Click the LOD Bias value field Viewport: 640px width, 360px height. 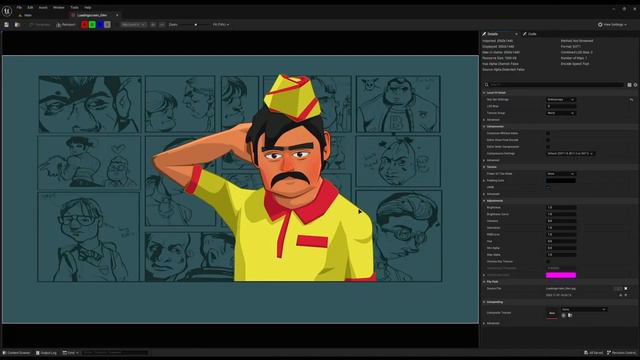coord(561,106)
